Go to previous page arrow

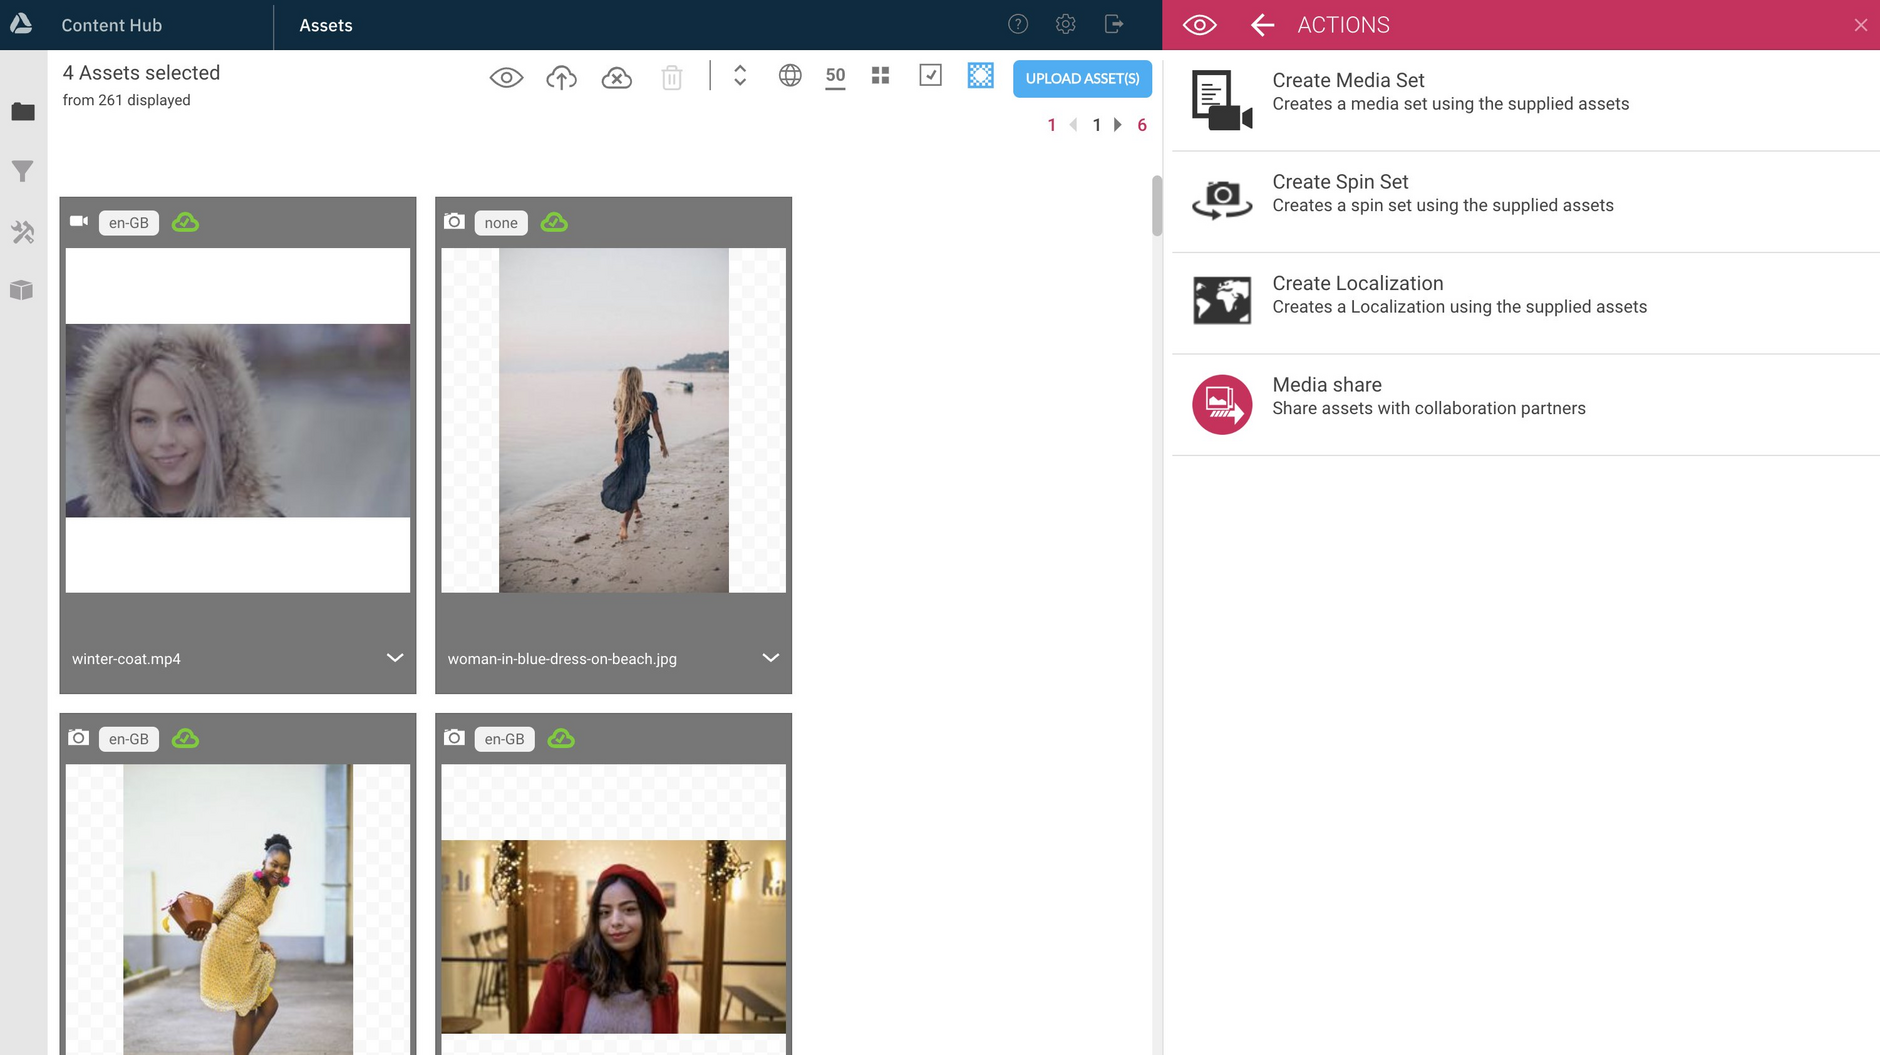pyautogui.click(x=1073, y=125)
